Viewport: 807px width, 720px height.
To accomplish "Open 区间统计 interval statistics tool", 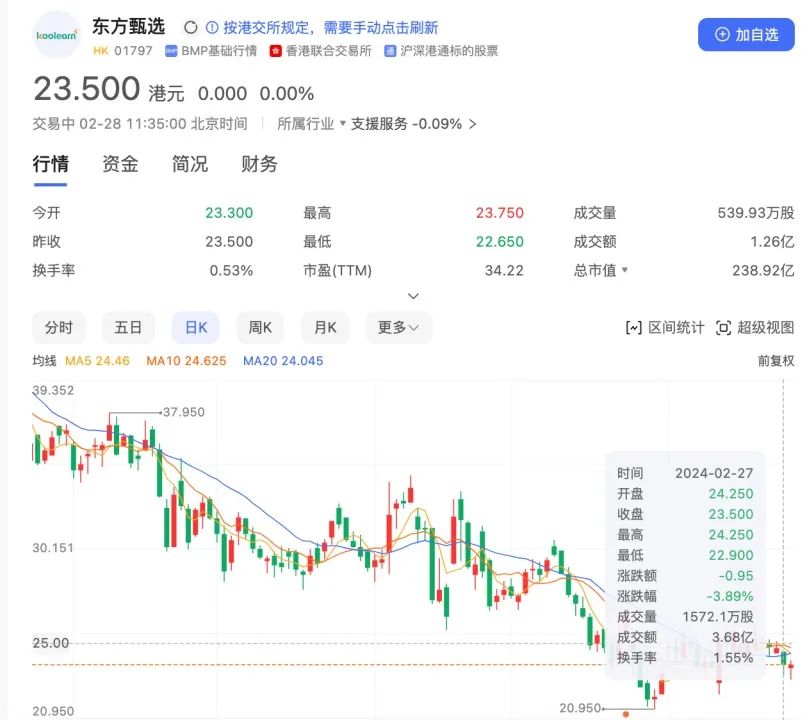I will click(664, 327).
